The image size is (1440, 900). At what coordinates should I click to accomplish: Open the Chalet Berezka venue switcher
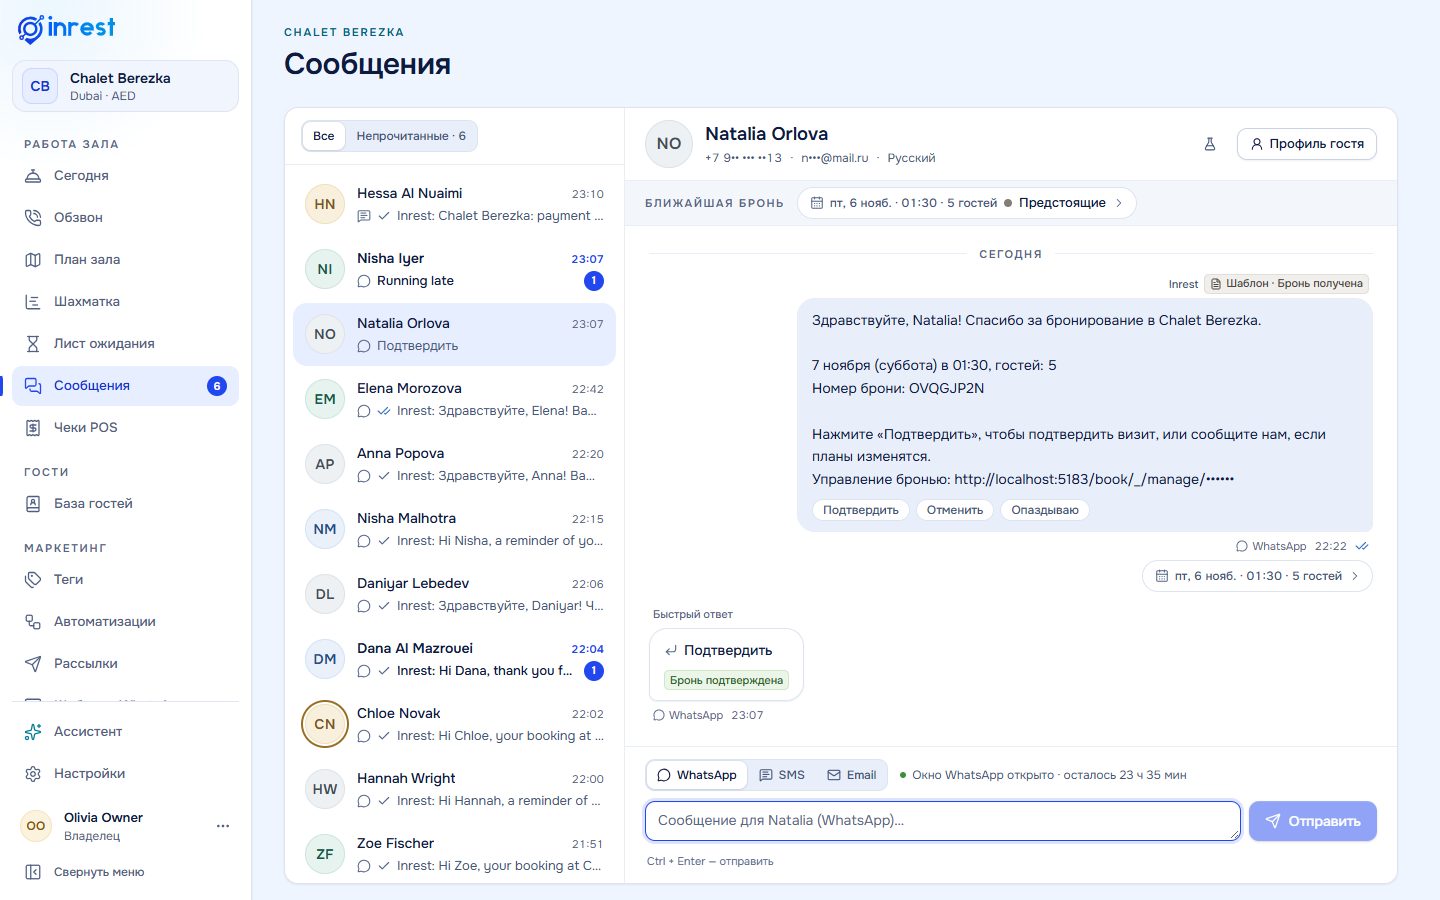pos(125,86)
